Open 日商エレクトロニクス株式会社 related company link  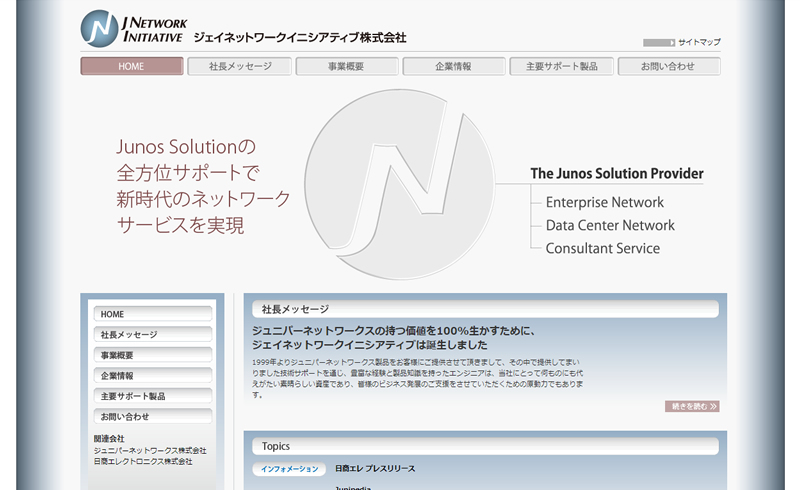143,461
